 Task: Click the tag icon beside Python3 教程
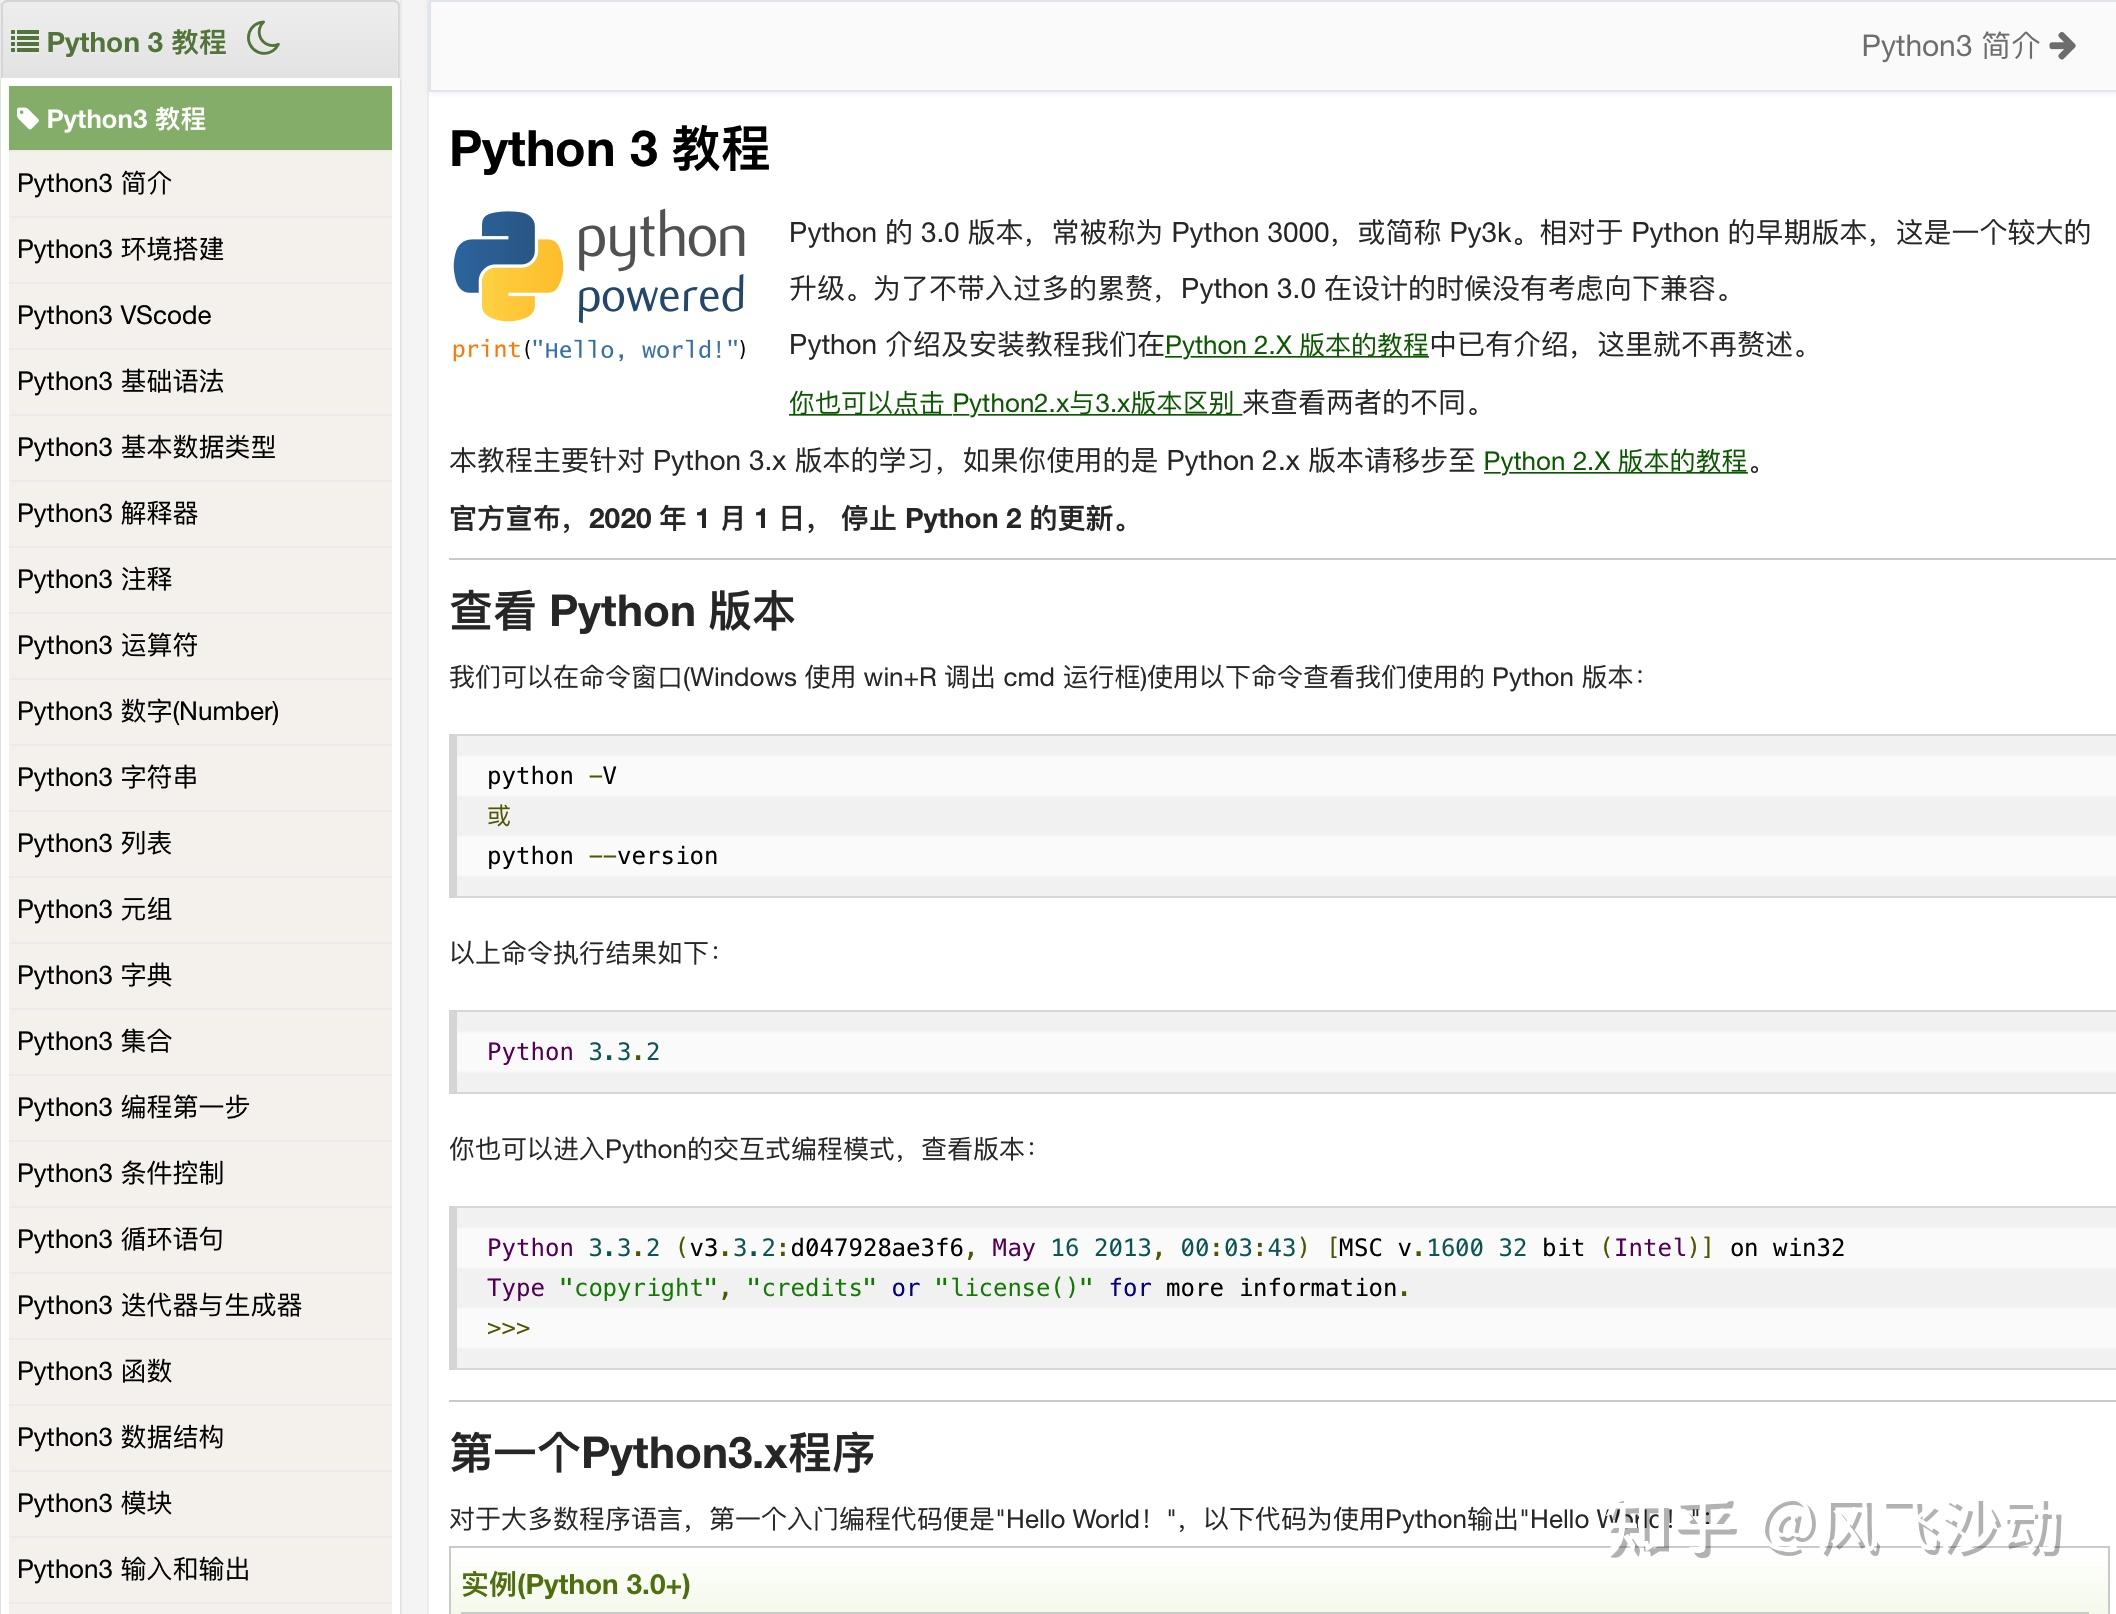pyautogui.click(x=29, y=118)
